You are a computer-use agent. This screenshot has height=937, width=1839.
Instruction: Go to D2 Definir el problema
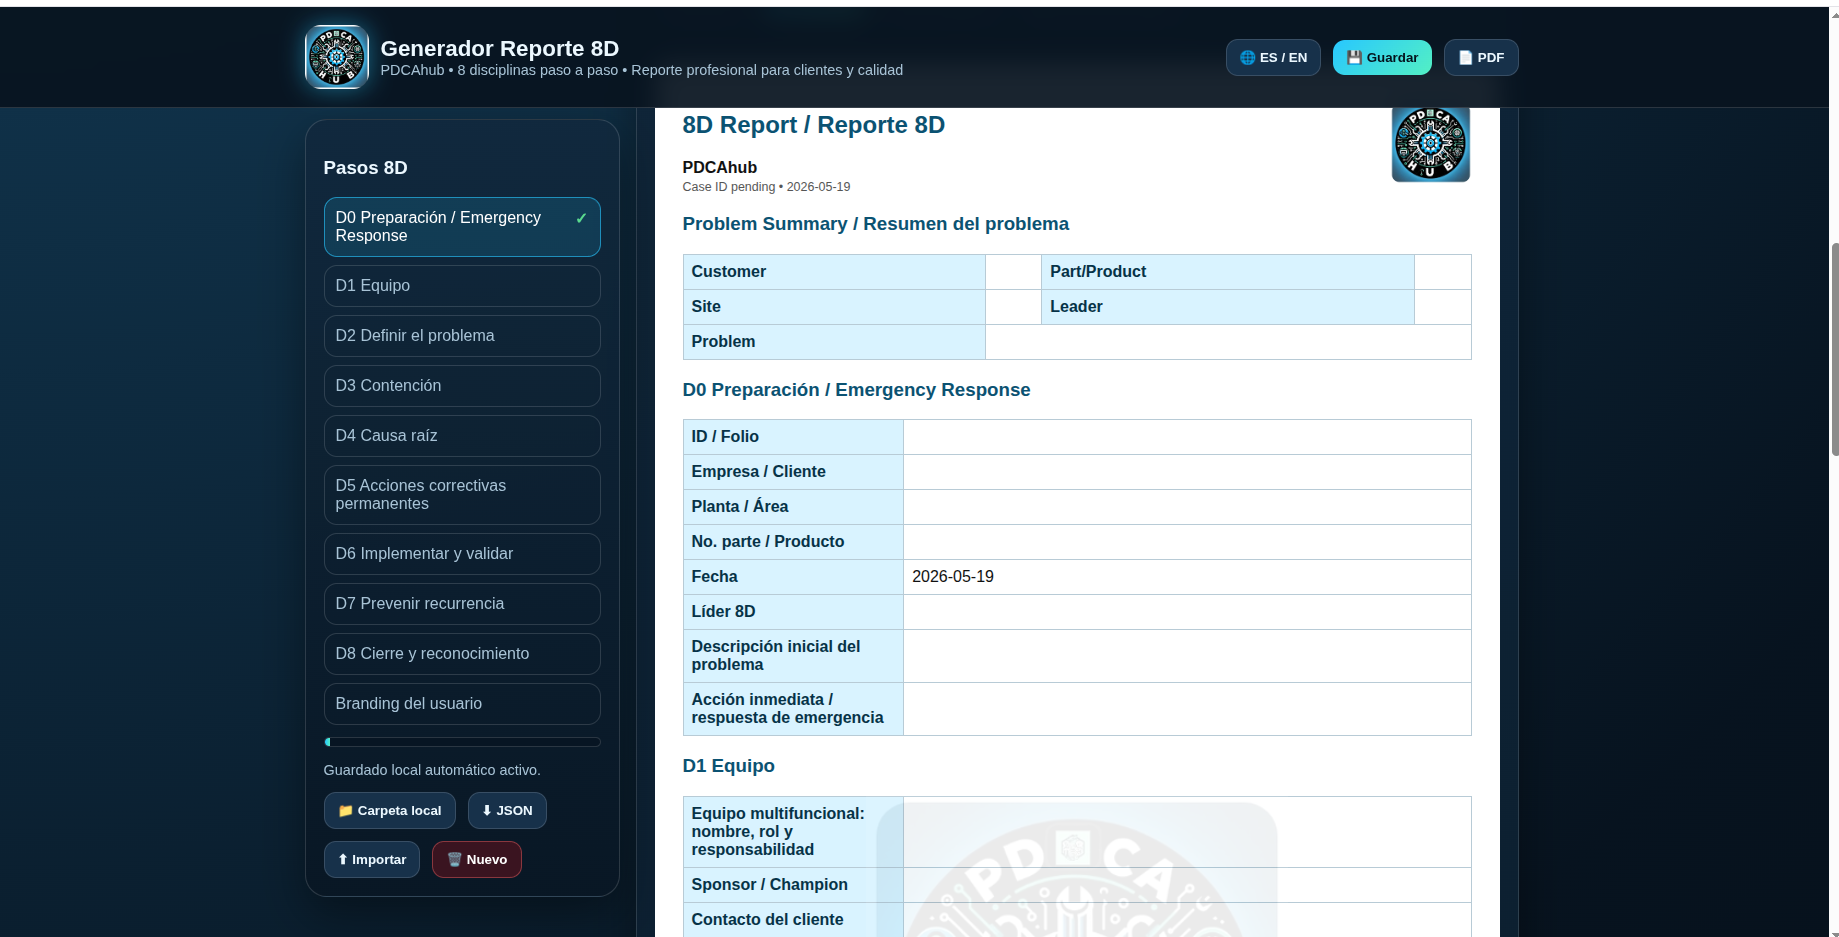point(462,336)
